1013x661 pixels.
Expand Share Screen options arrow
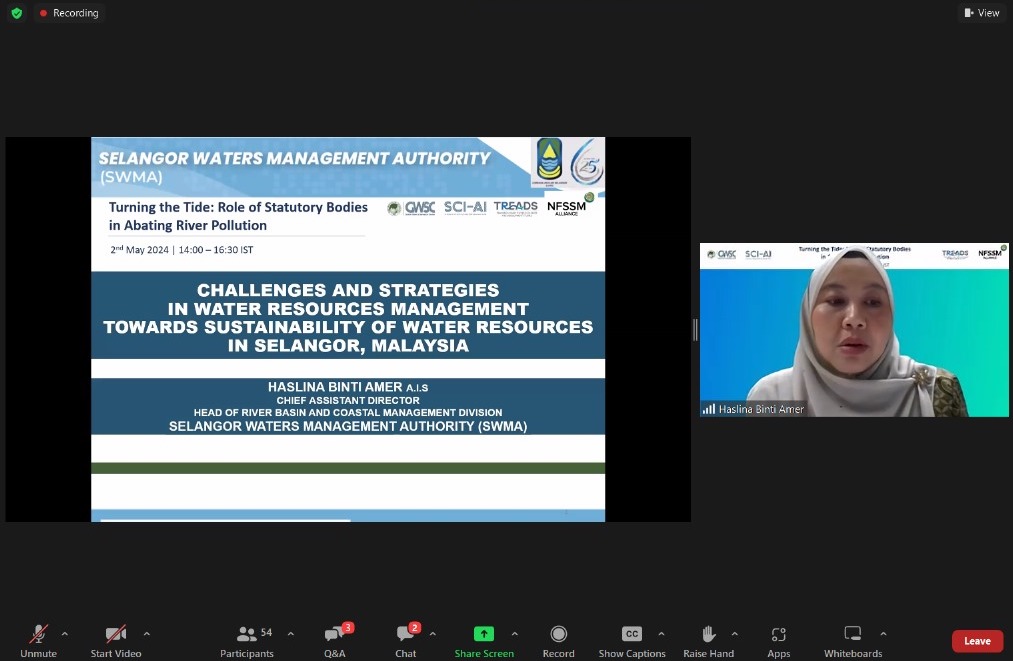[515, 634]
